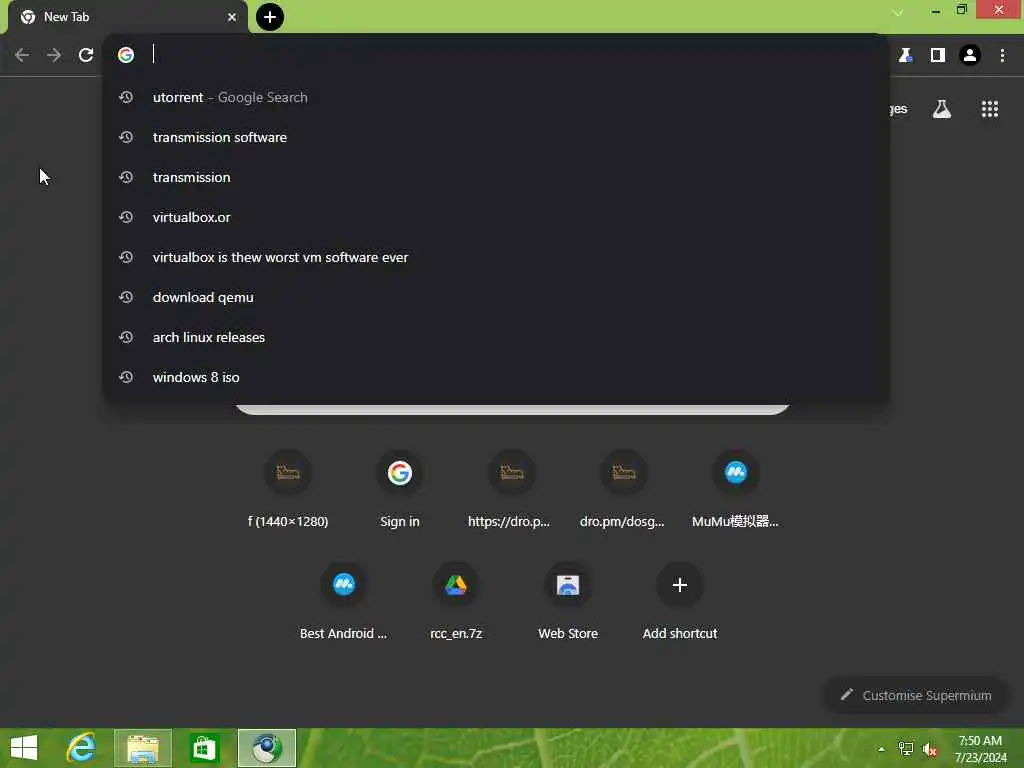Open a new tab with the plus button
1024x768 pixels.
click(270, 17)
